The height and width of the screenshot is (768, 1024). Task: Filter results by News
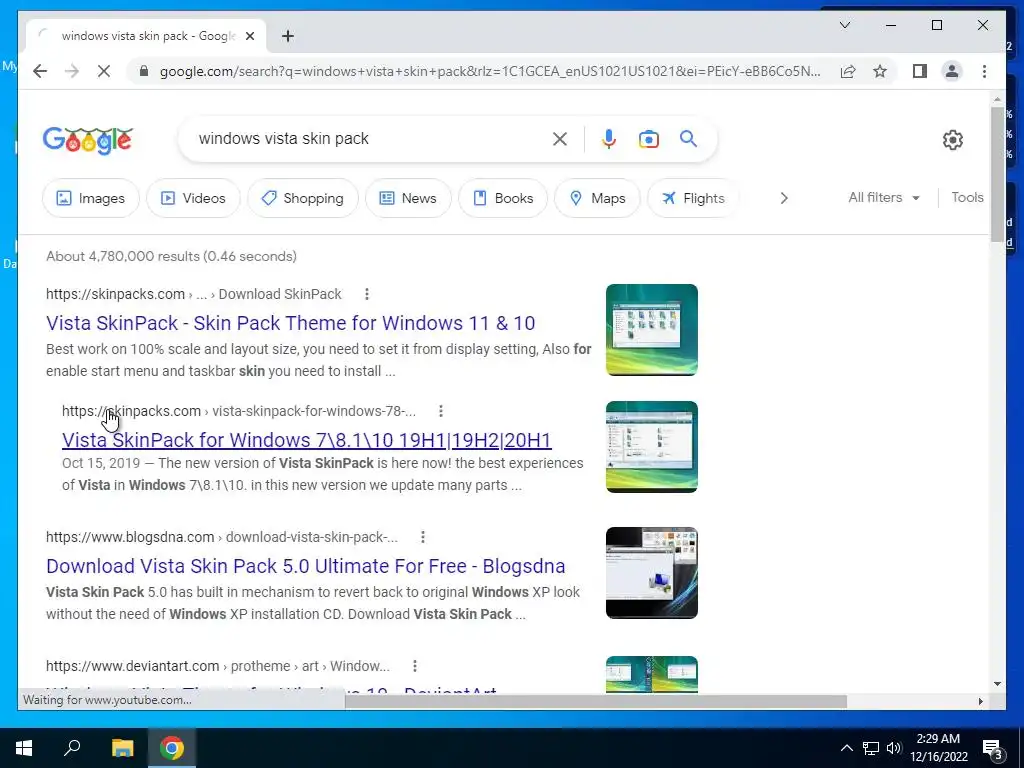point(408,198)
